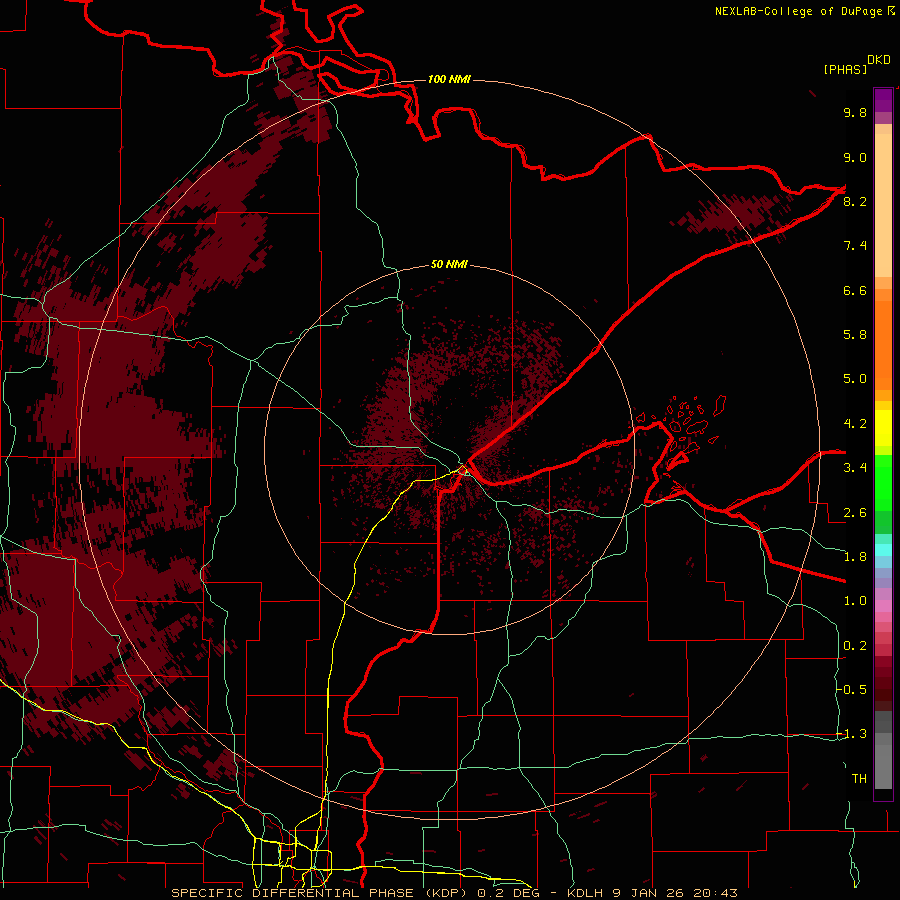Click the 0.2 legend value
Screen dimensions: 900x900
[x=855, y=646]
